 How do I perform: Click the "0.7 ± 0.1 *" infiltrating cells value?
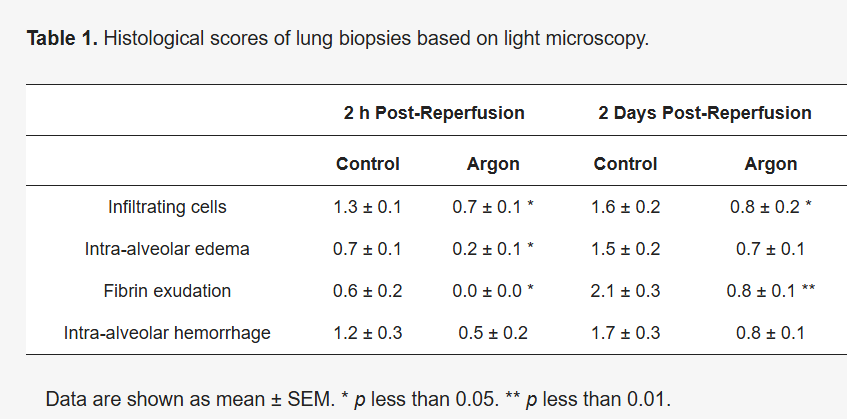493,208
